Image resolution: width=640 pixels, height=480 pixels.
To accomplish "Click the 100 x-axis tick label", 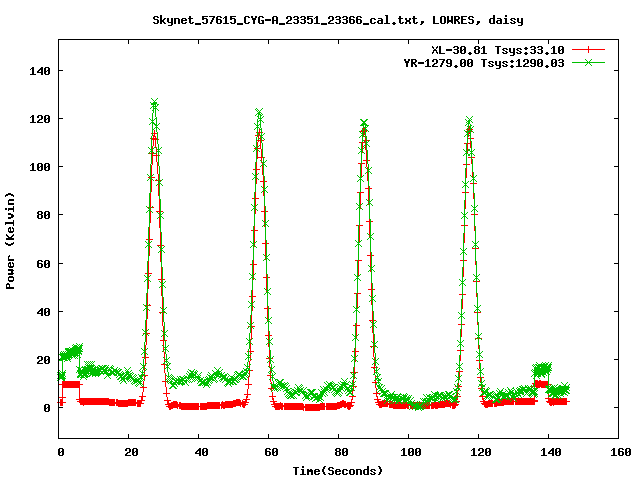I will (411, 452).
